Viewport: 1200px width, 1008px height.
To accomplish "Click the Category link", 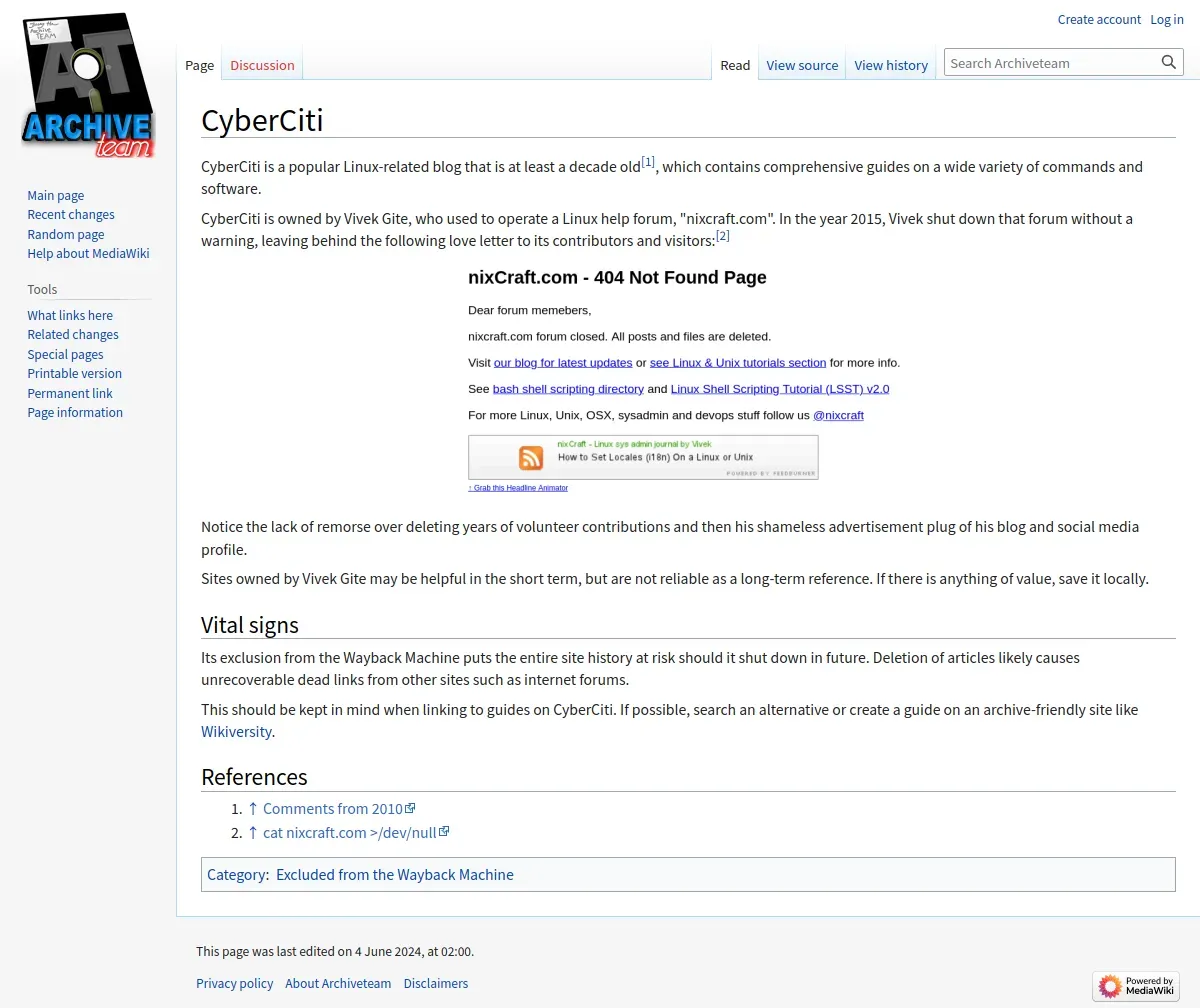I will pos(236,875).
